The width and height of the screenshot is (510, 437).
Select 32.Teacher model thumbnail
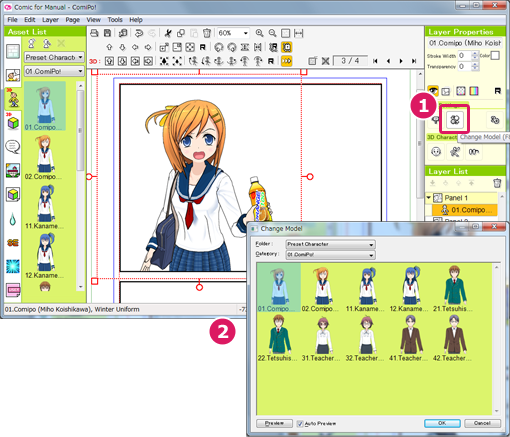coord(365,338)
